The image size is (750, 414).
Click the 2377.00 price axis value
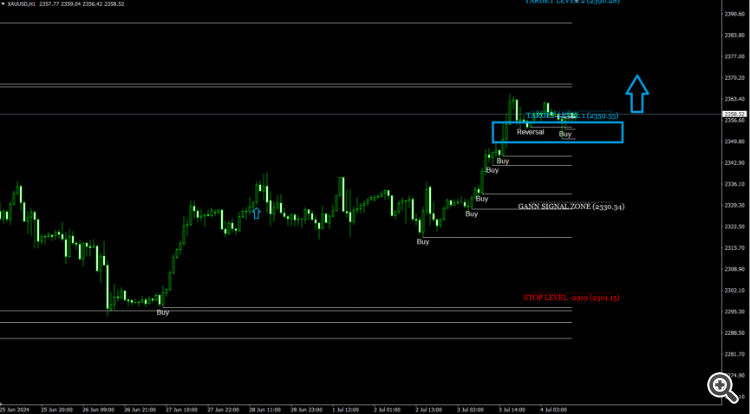(734, 56)
